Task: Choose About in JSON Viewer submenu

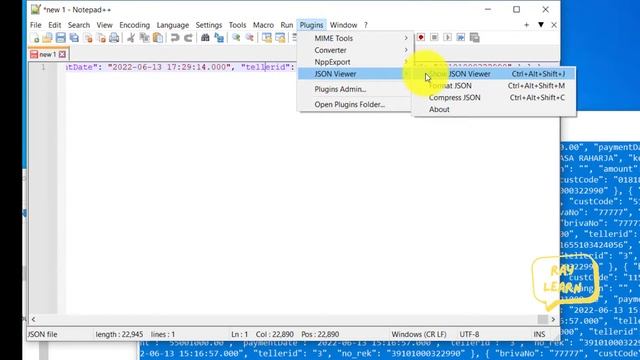Action: 495,109
